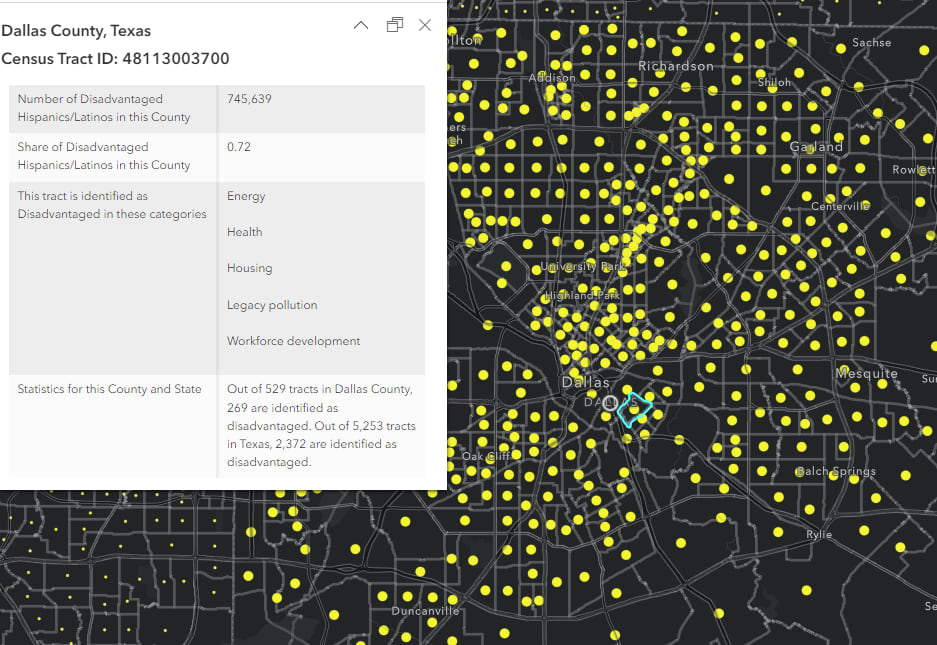This screenshot has width=937, height=645.
Task: Select the 'Health' category entry
Action: 244,232
